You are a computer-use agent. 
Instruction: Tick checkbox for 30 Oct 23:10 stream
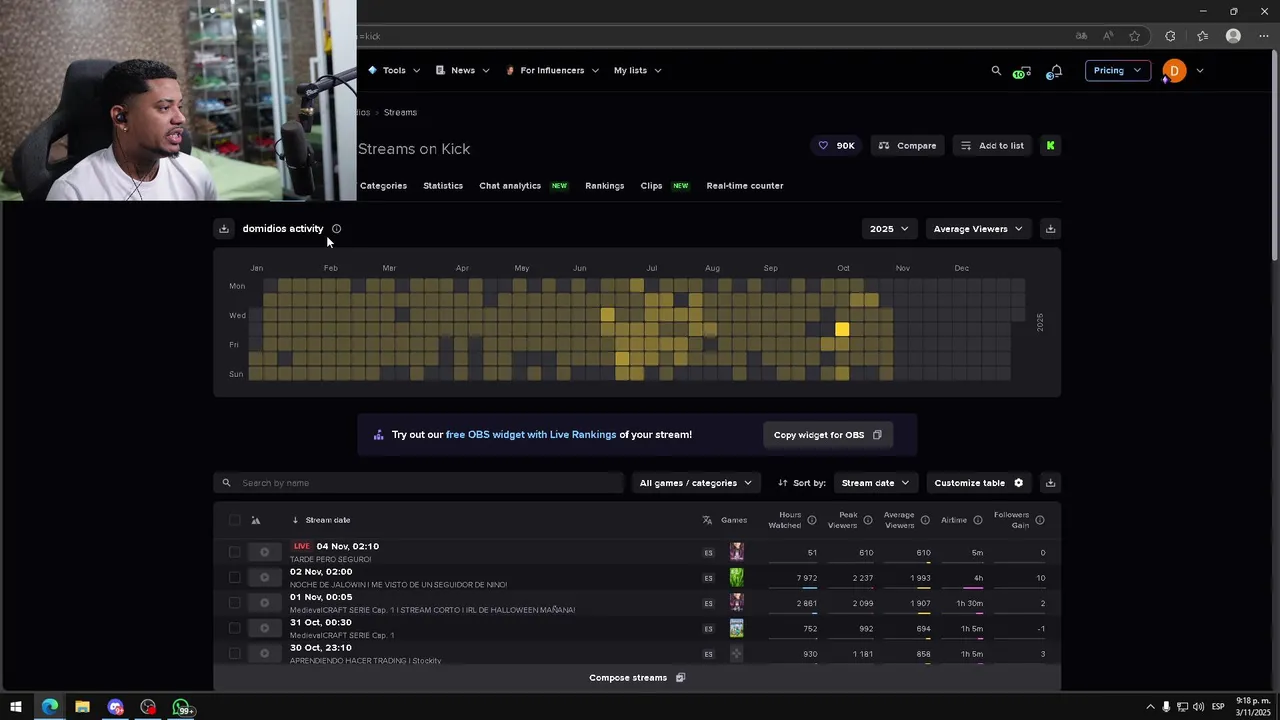coord(235,654)
